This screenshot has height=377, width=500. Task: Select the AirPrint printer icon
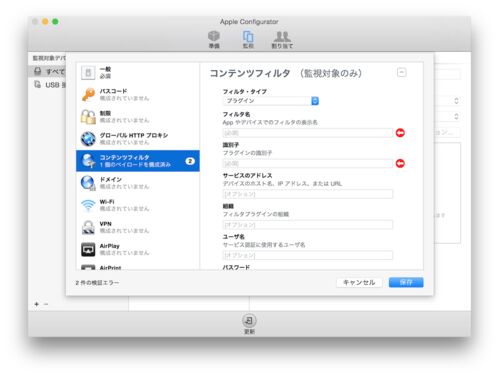click(88, 267)
